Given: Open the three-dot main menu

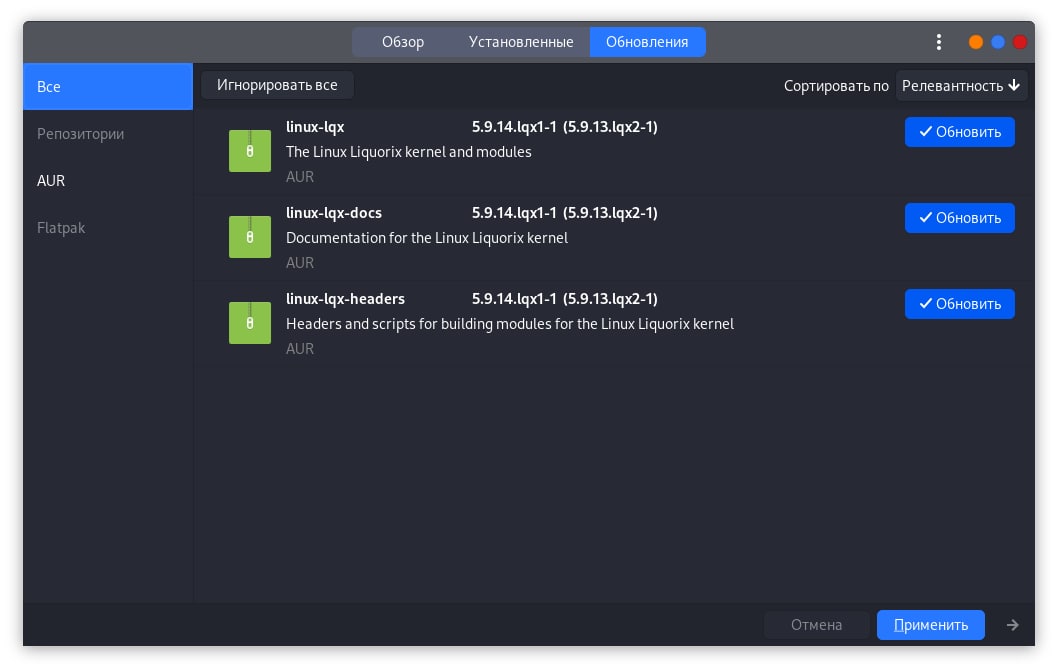Looking at the screenshot, I should [x=938, y=42].
